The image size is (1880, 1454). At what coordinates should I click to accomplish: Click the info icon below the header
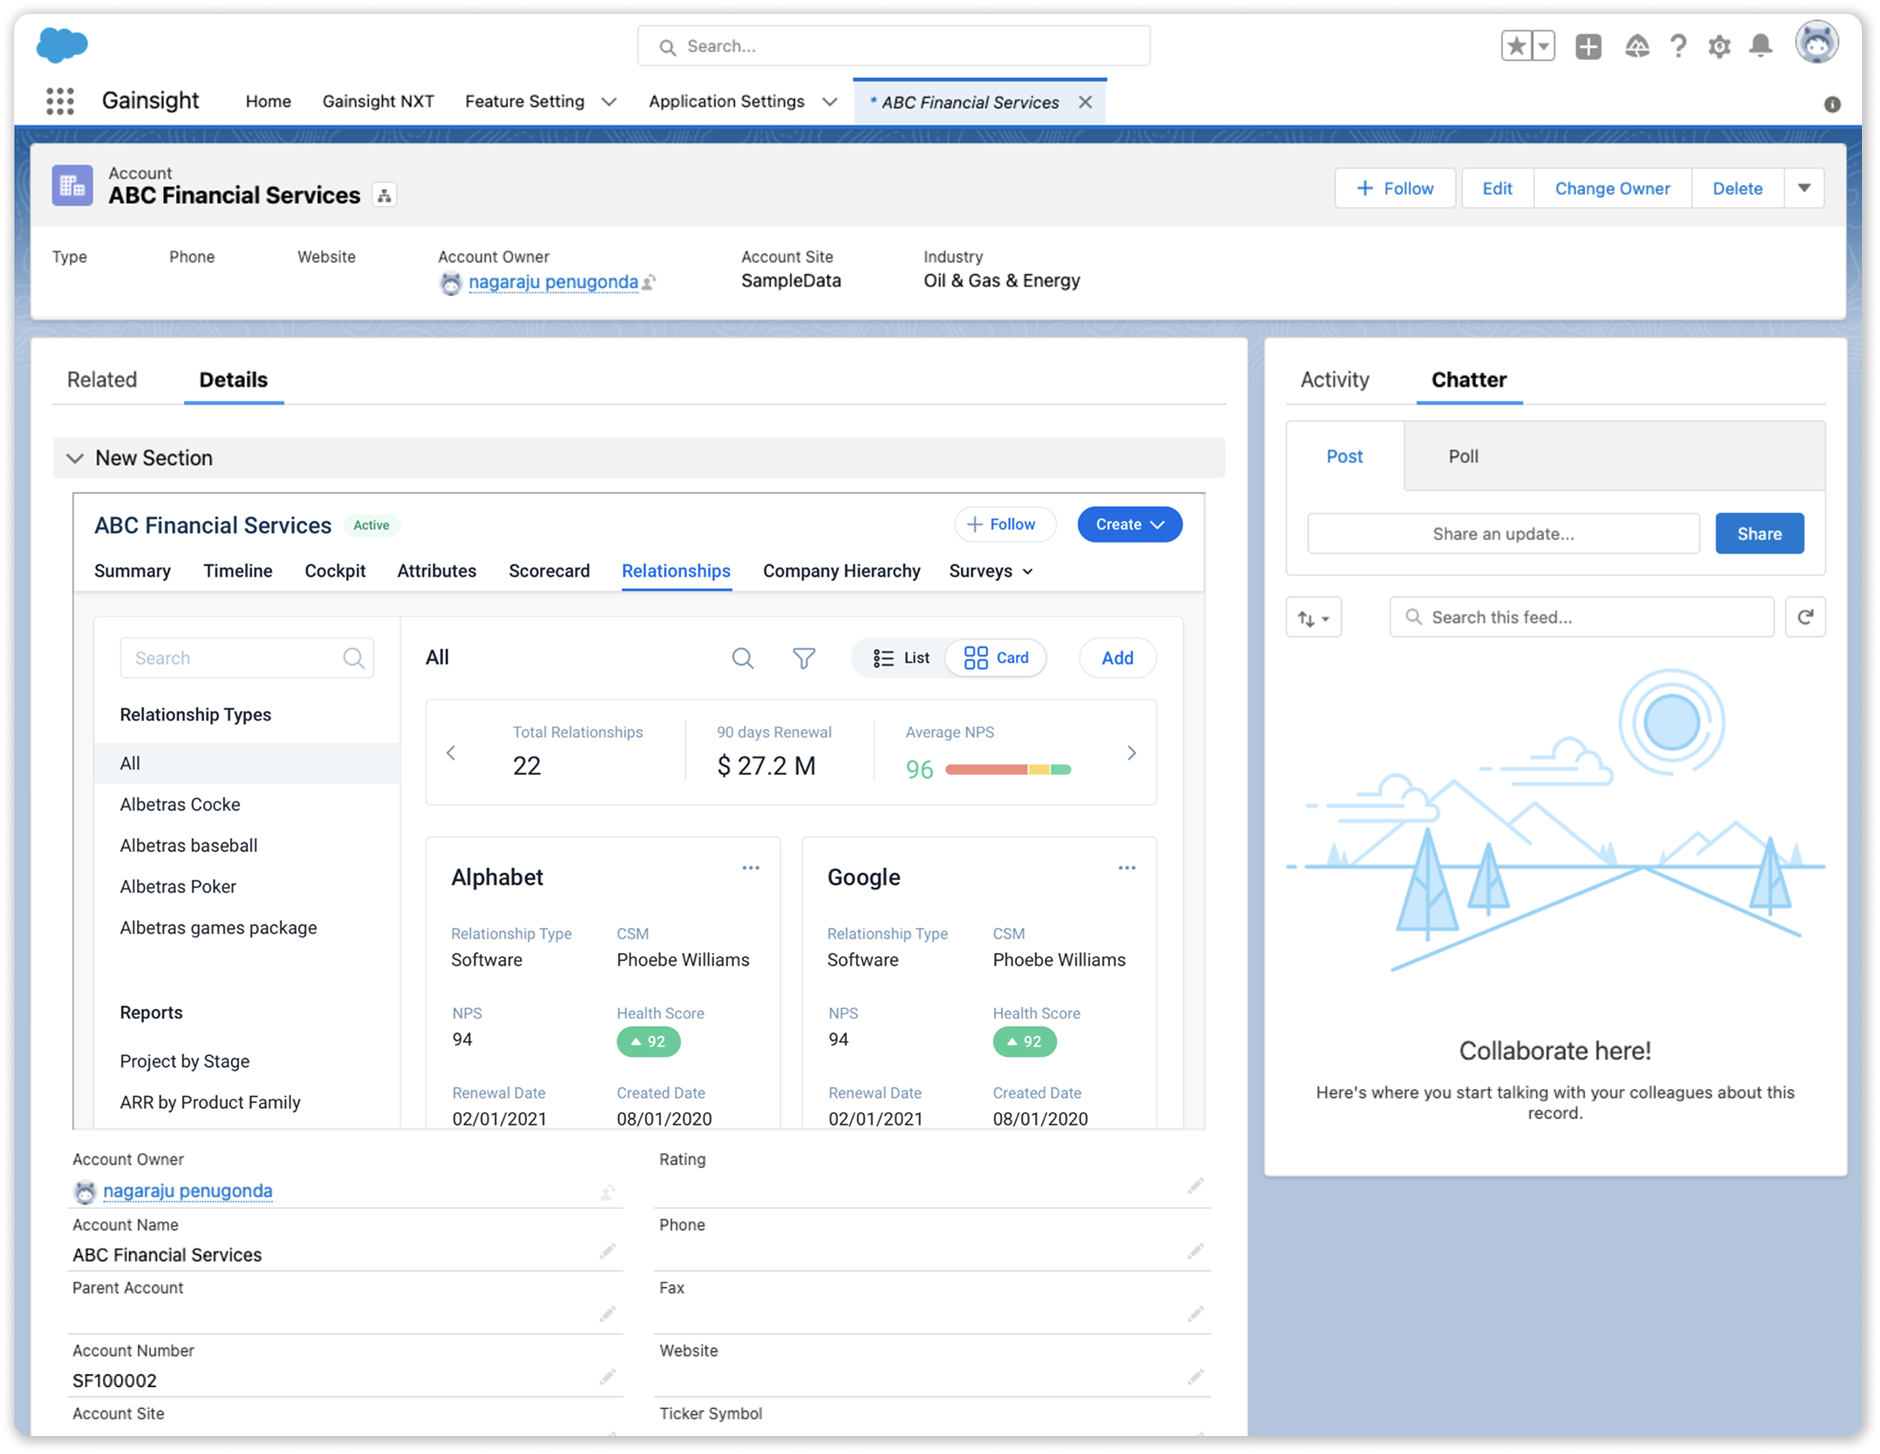[1832, 104]
